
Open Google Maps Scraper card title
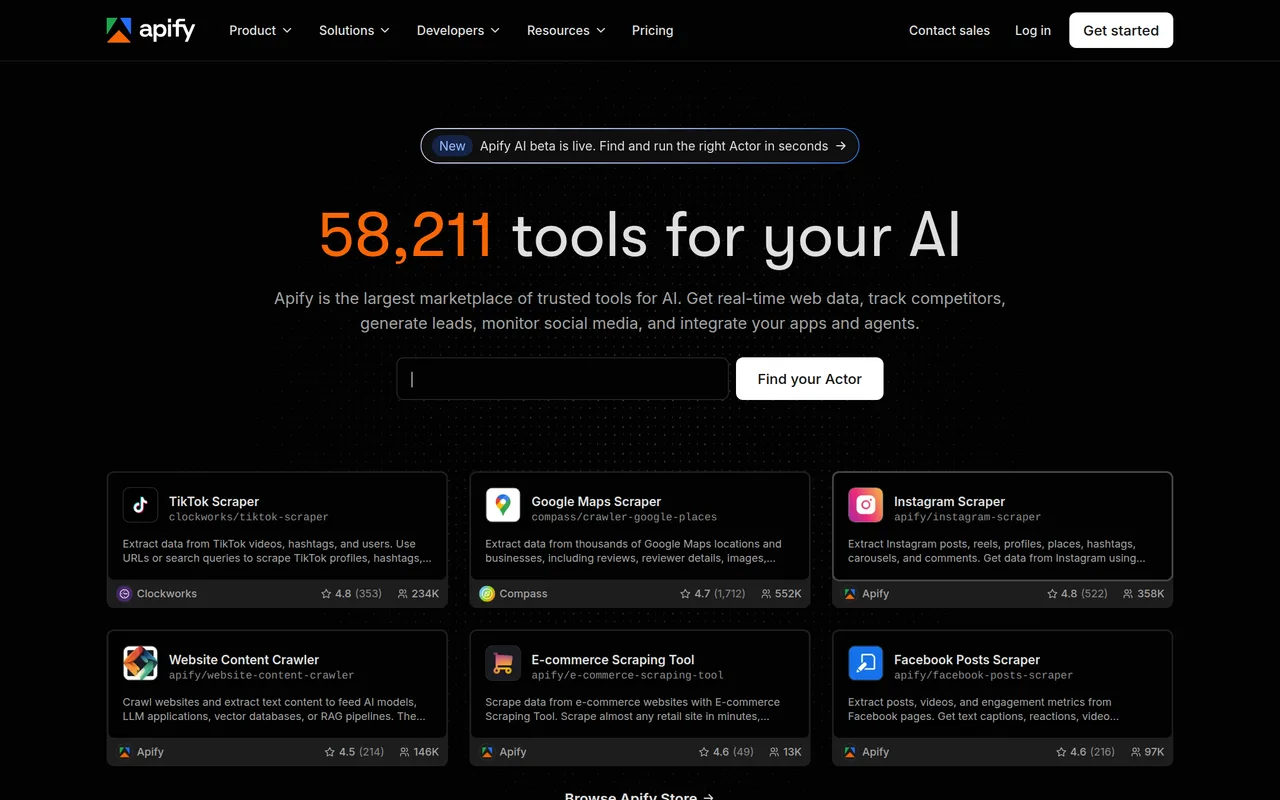tap(596, 501)
